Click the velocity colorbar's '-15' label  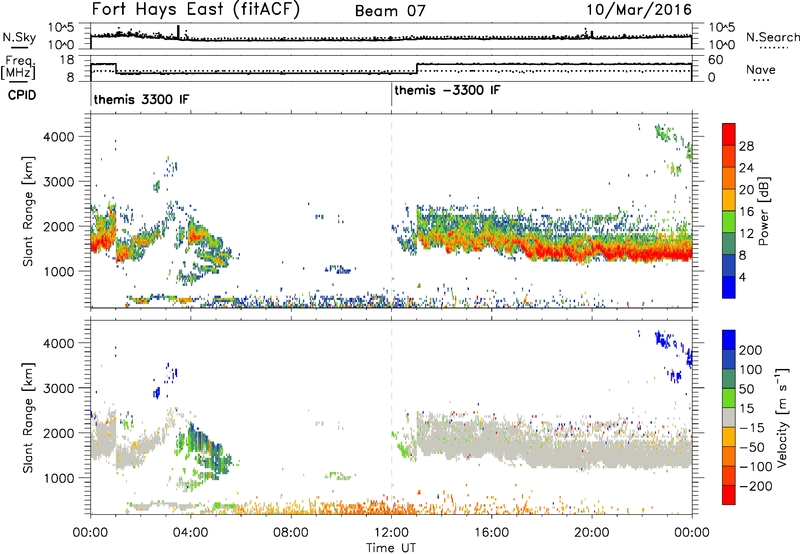(751, 428)
